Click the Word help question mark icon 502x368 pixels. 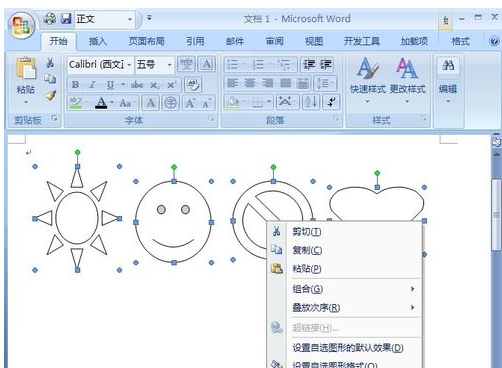[x=494, y=41]
